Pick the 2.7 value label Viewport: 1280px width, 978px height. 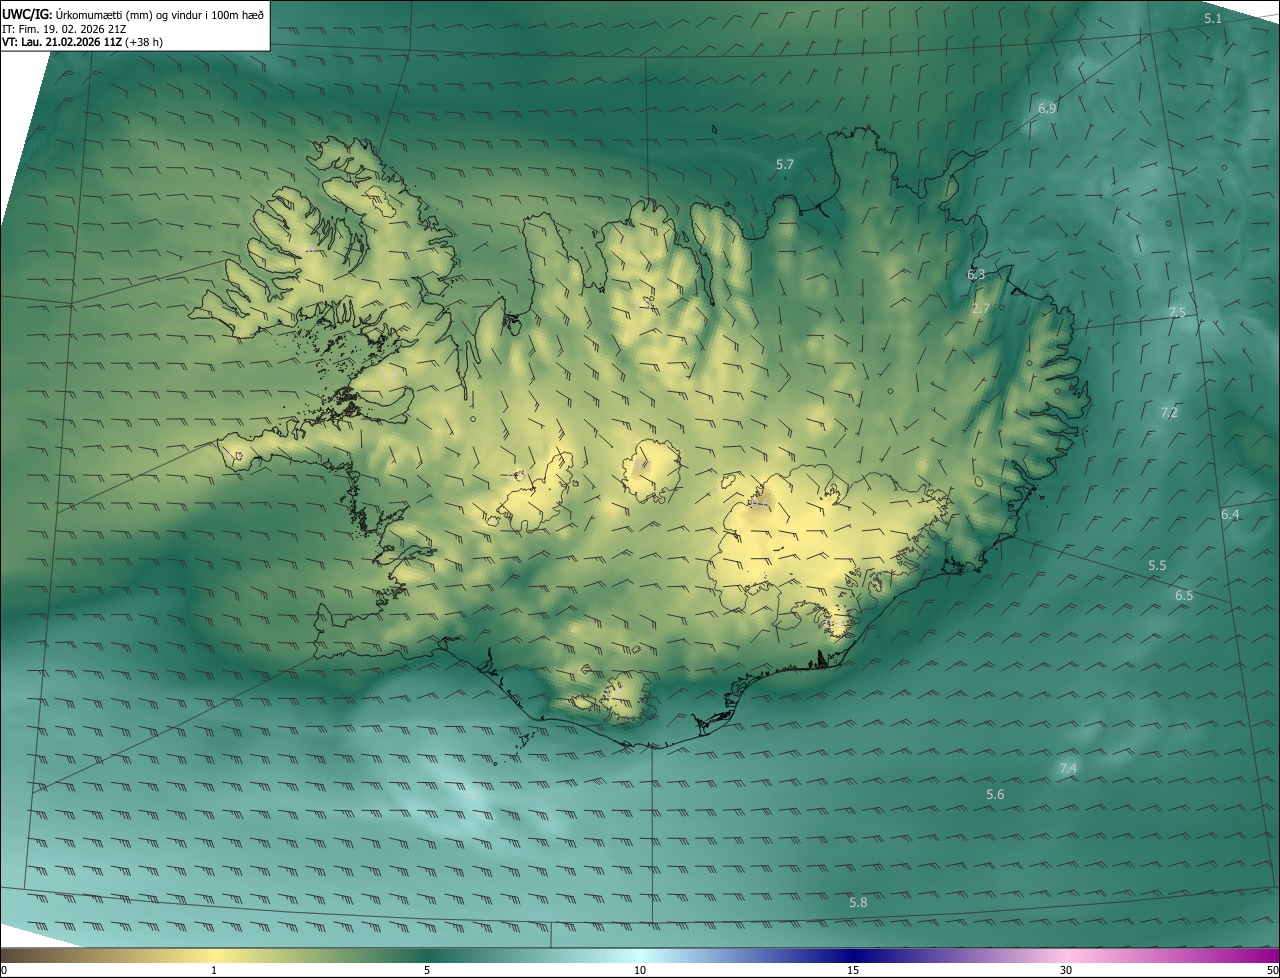(980, 309)
